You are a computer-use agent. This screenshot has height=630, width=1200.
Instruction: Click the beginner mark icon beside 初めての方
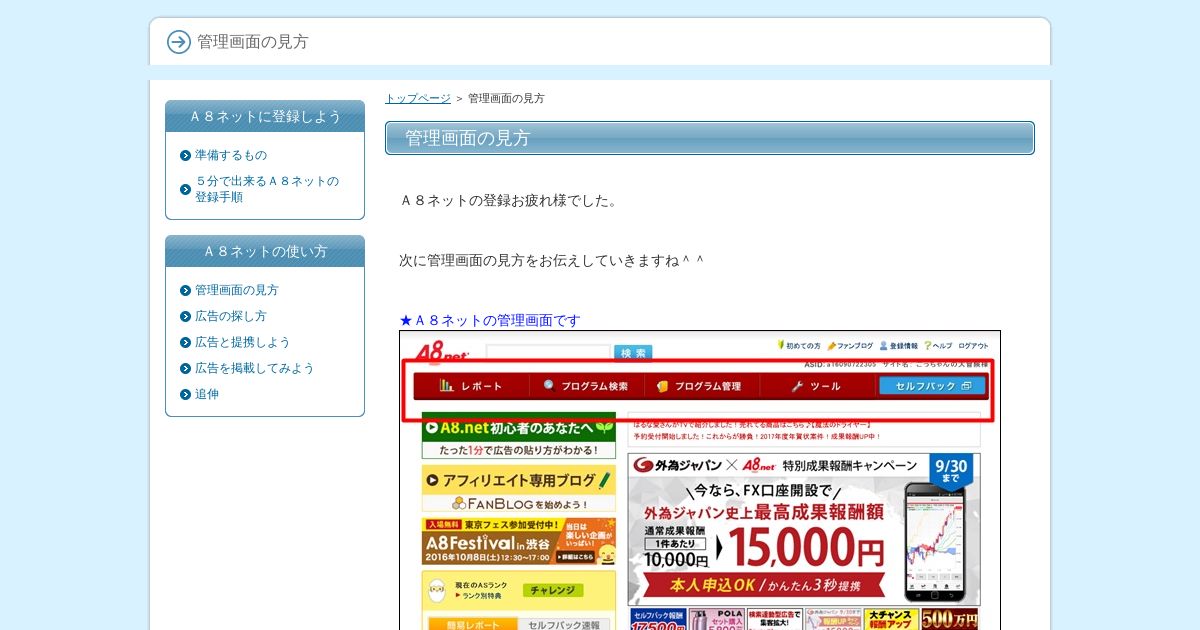[x=780, y=345]
